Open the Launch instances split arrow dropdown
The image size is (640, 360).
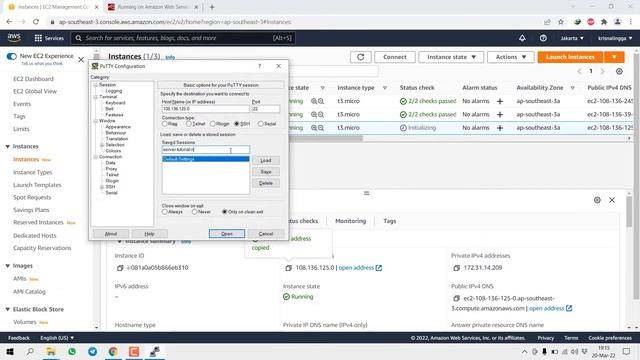[614, 57]
